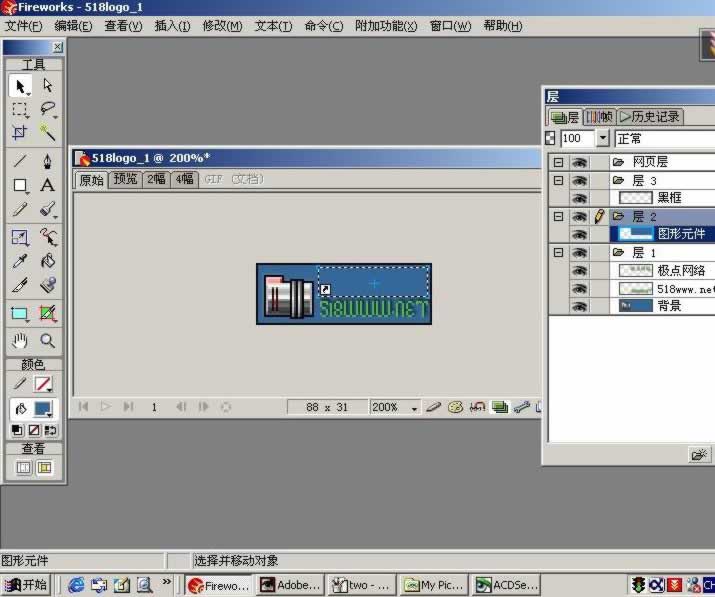Toggle visibility of 黑框 object
Viewport: 715px width, 597px height.
578,198
